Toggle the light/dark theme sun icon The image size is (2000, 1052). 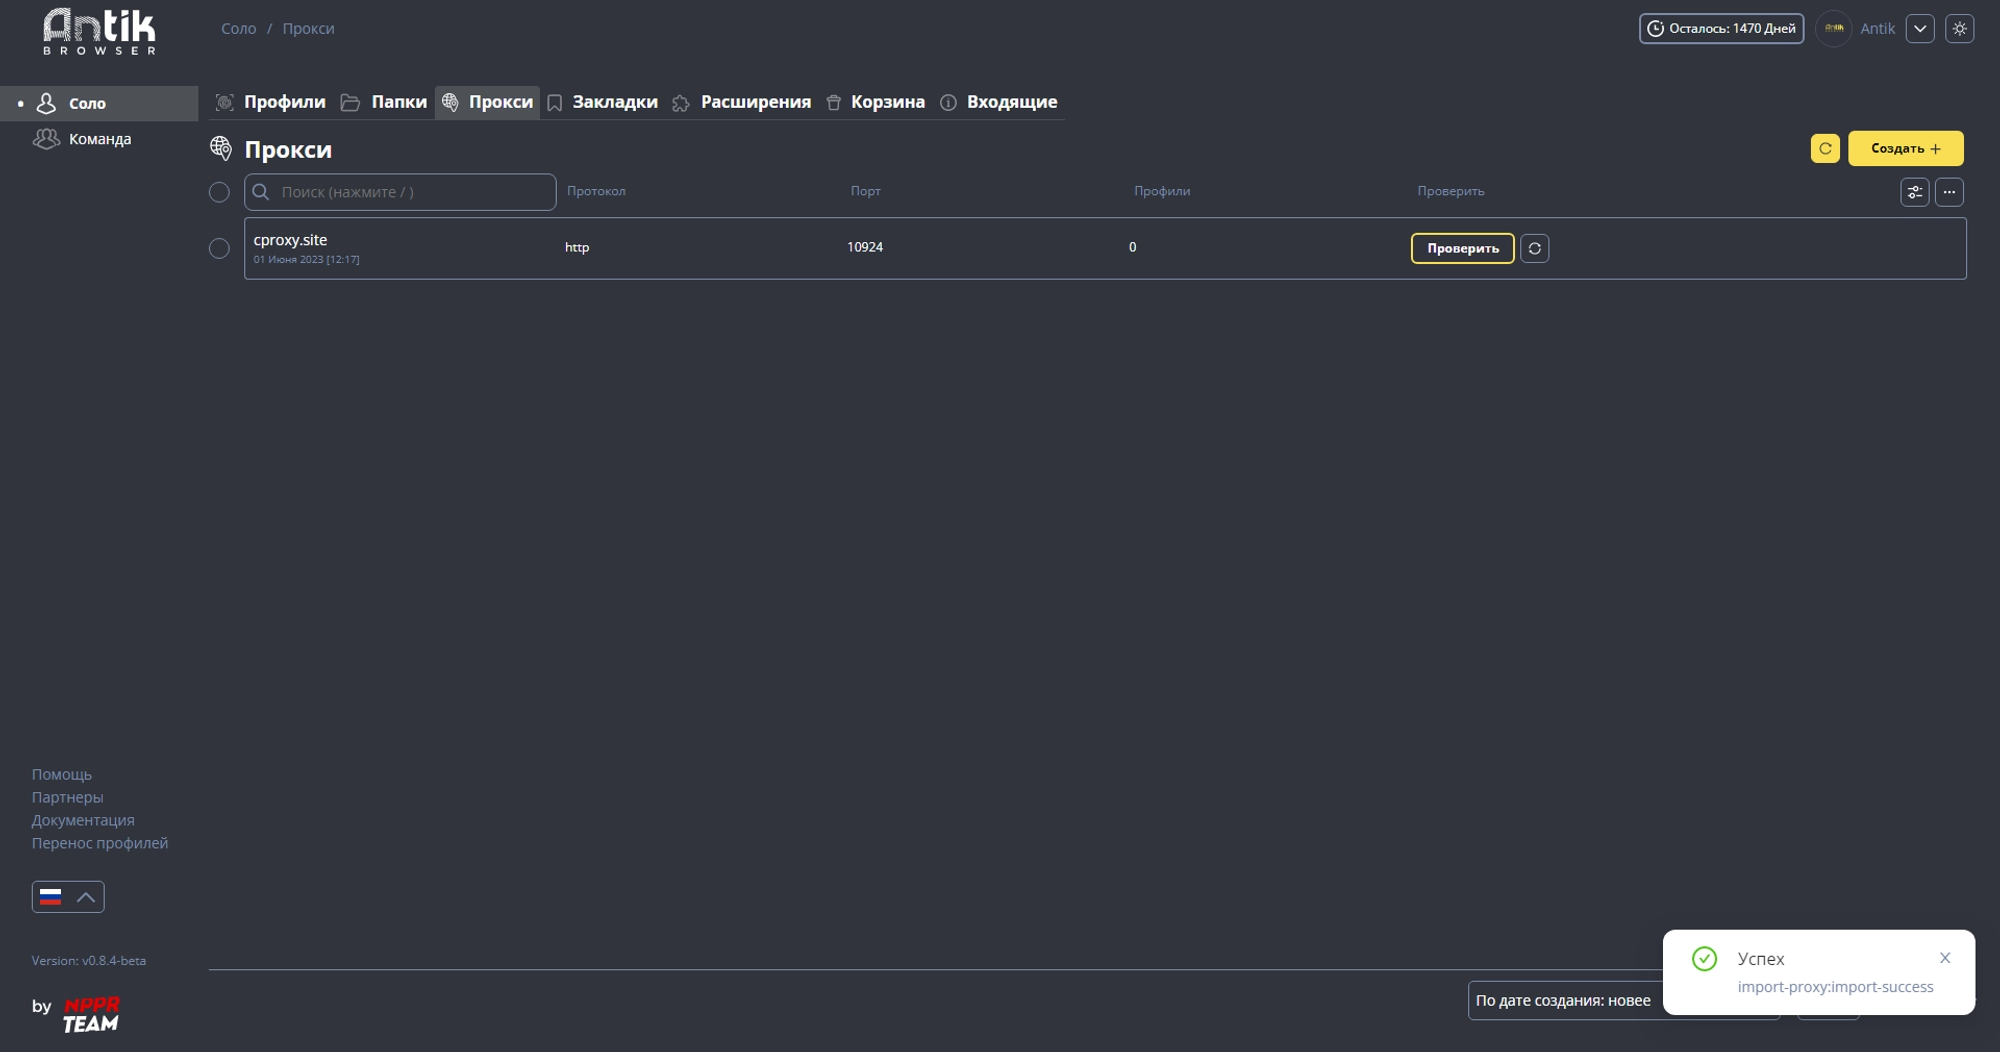(1959, 29)
